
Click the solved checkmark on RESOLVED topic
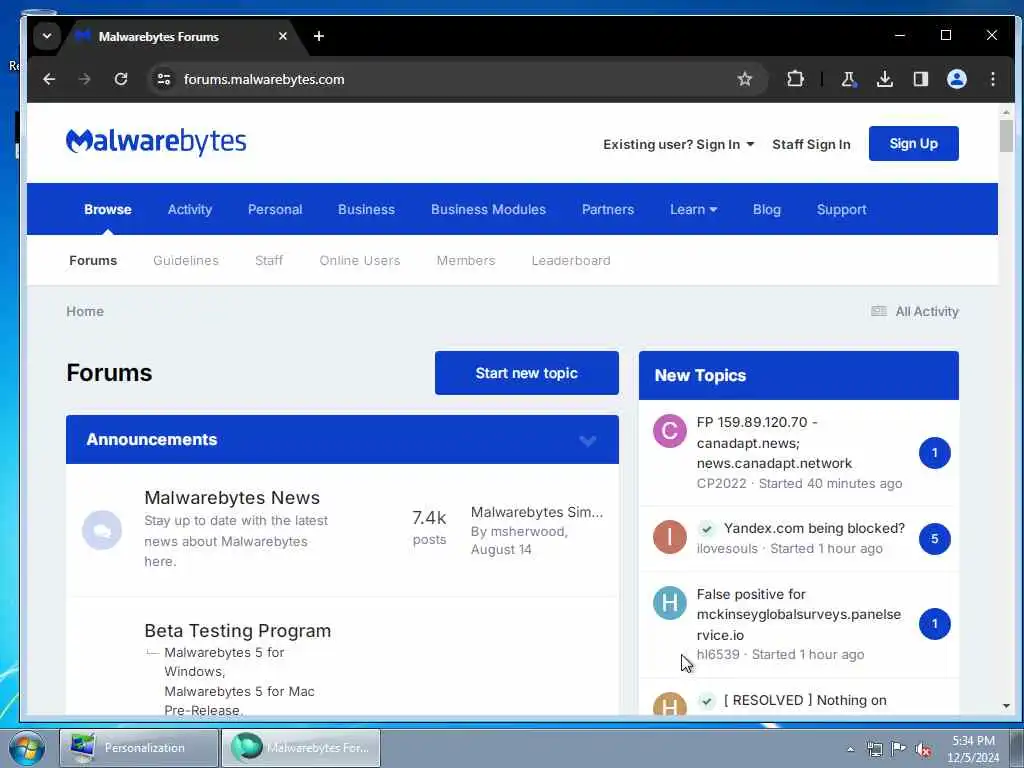707,701
